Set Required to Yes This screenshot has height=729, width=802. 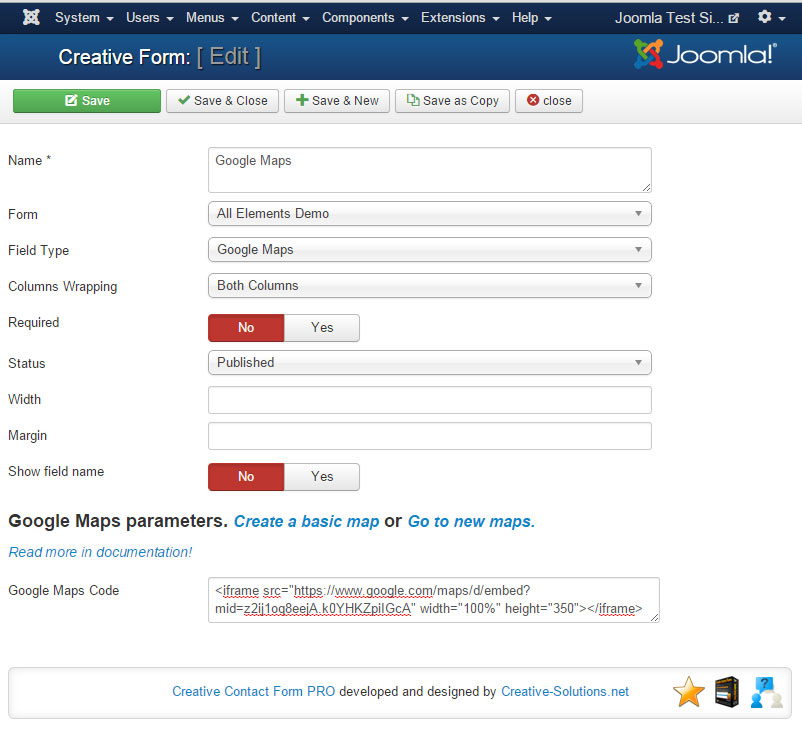pyautogui.click(x=322, y=327)
